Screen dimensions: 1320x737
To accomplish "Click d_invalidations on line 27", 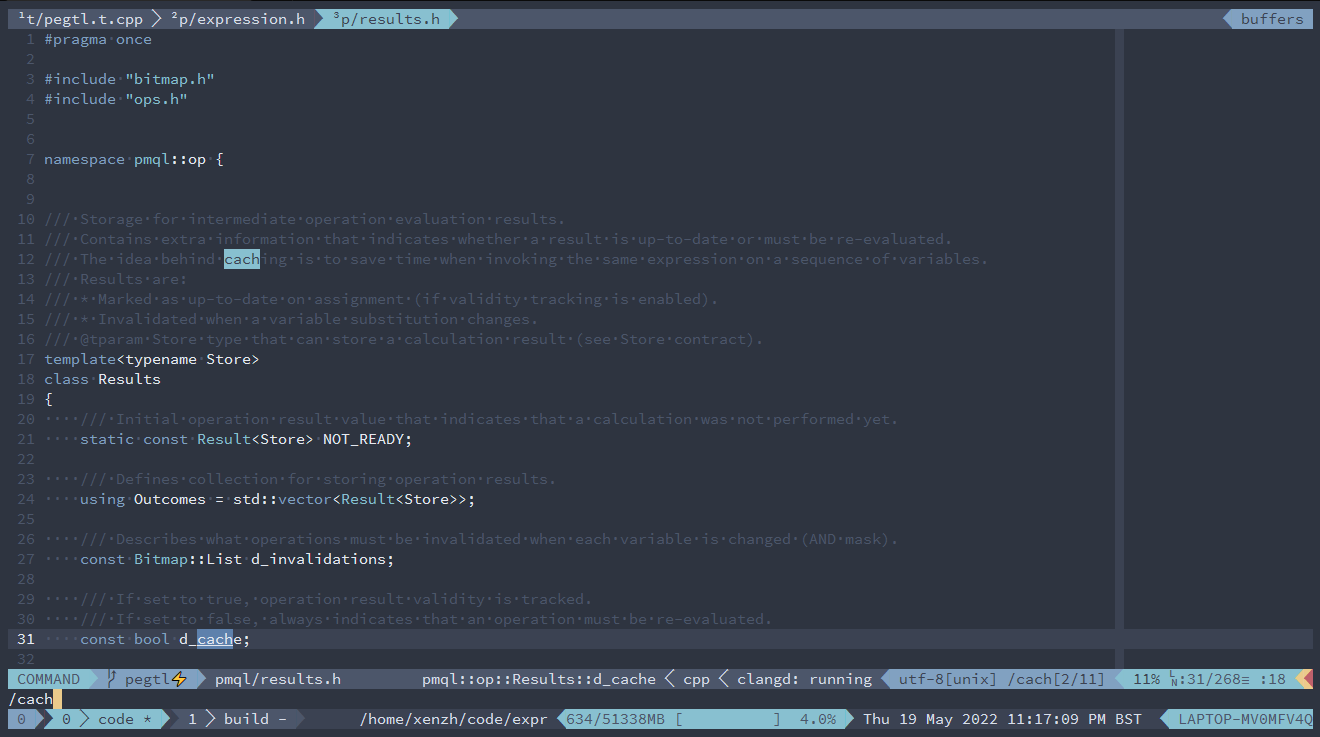I will (318, 559).
